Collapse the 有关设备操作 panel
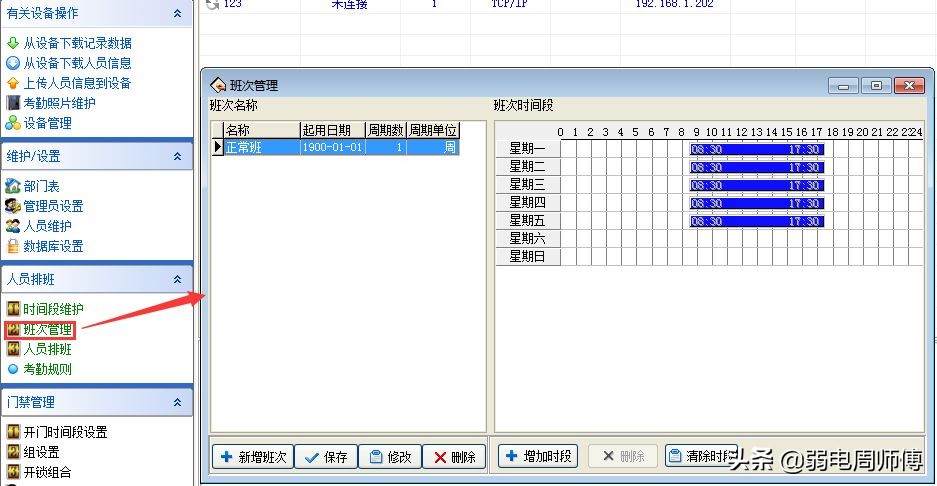937x486 pixels. pyautogui.click(x=177, y=13)
